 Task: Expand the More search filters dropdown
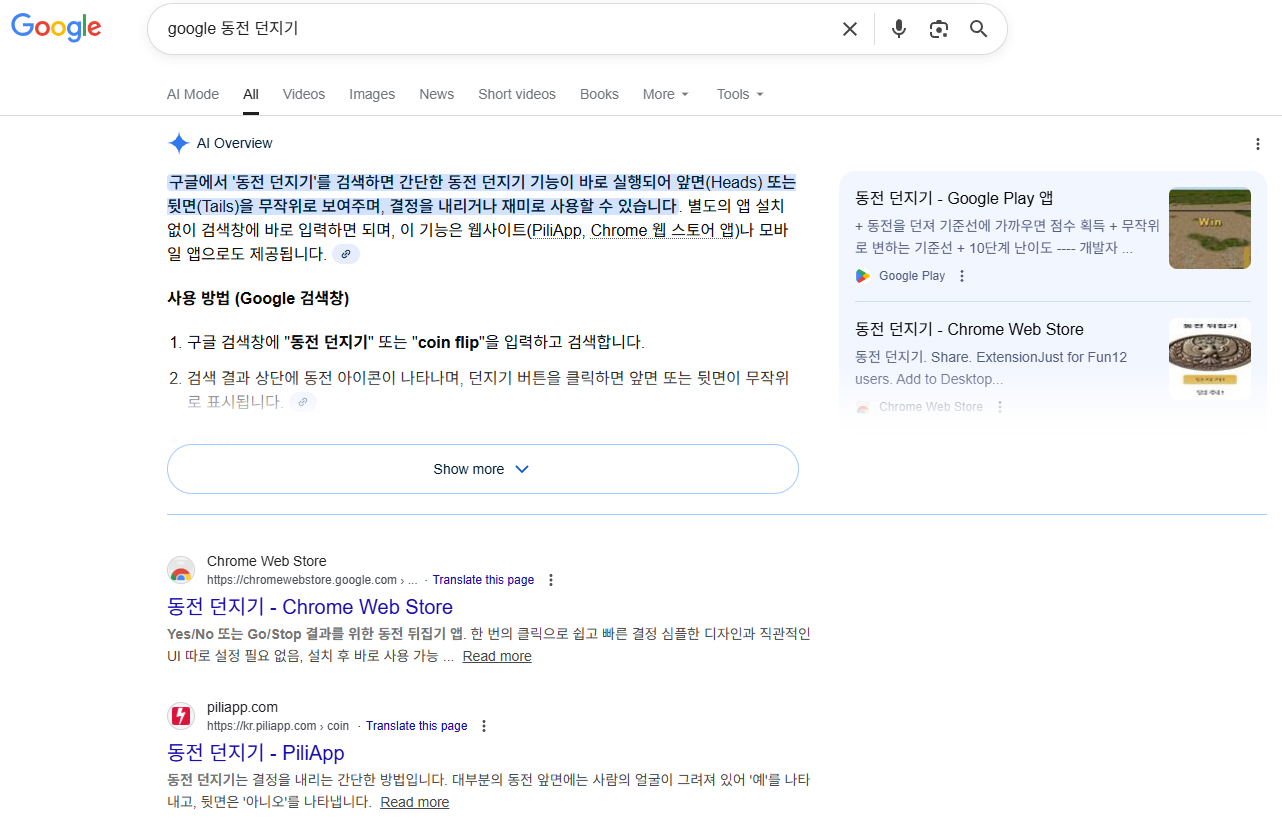click(x=665, y=94)
